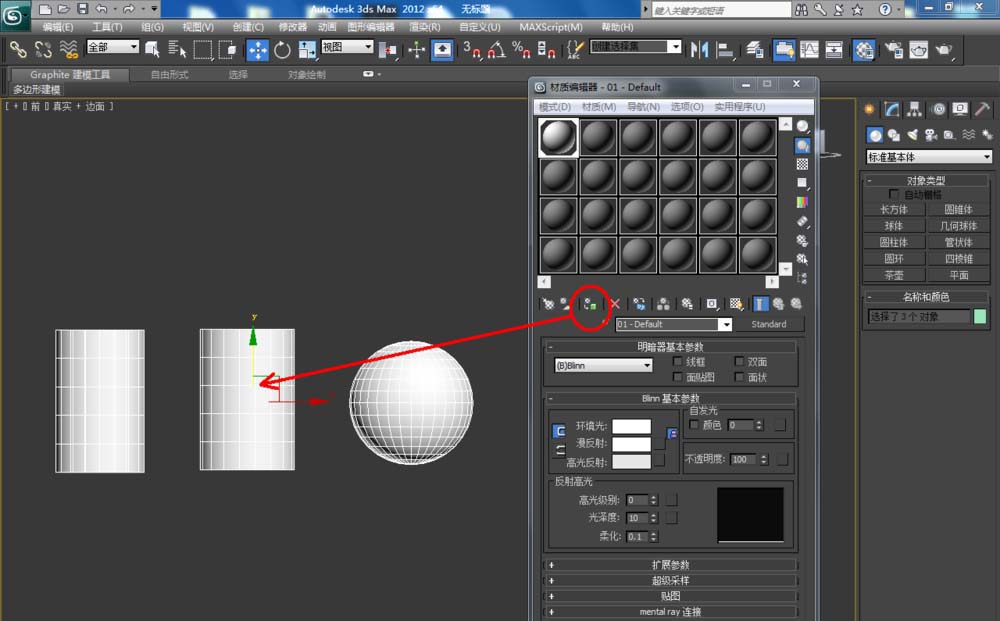
Task: Select the Move tool in main toolbar
Action: 257,49
